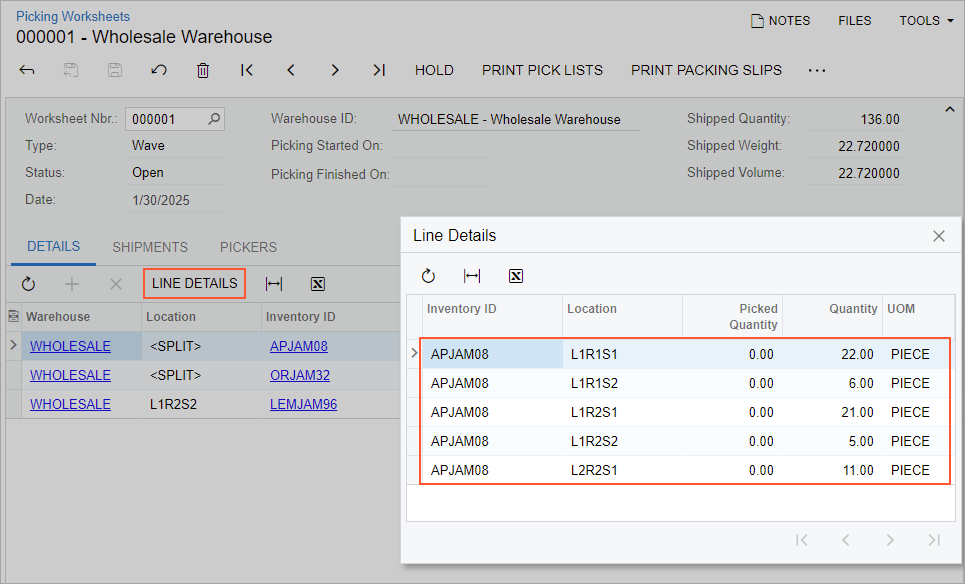Go to first record icon
The image size is (965, 584).
tap(247, 70)
